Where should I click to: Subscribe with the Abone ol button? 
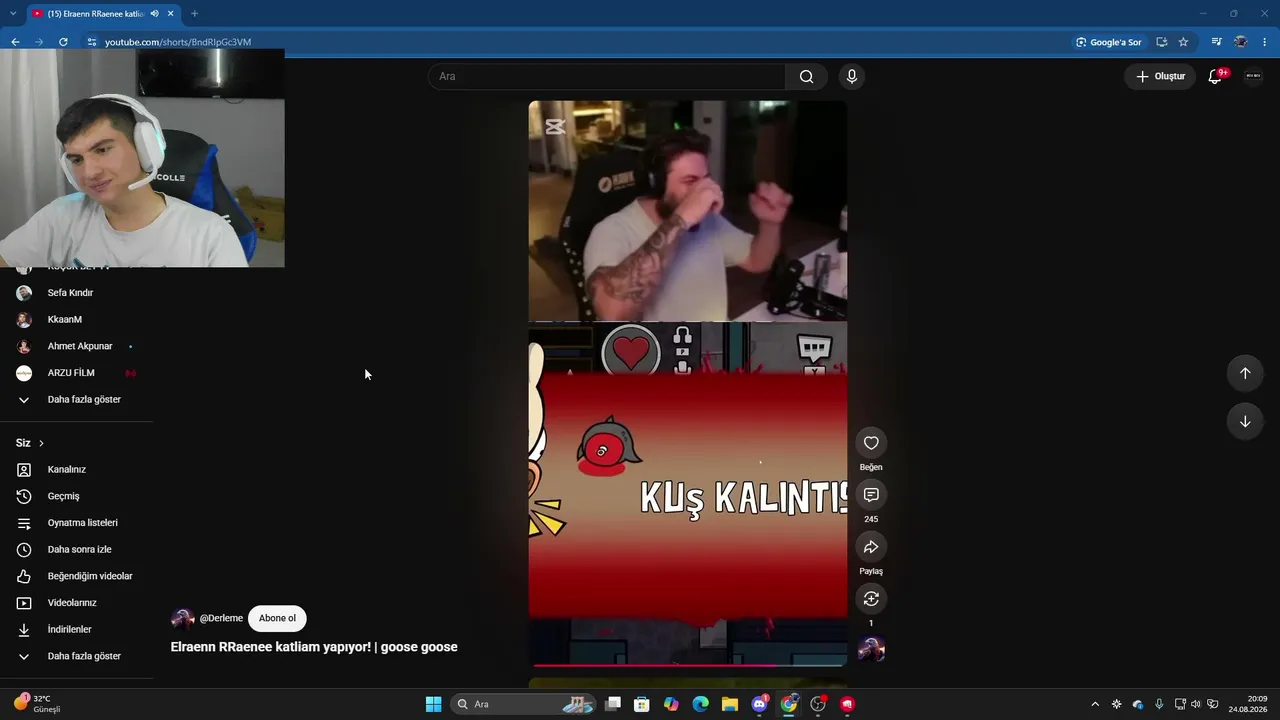pos(277,618)
